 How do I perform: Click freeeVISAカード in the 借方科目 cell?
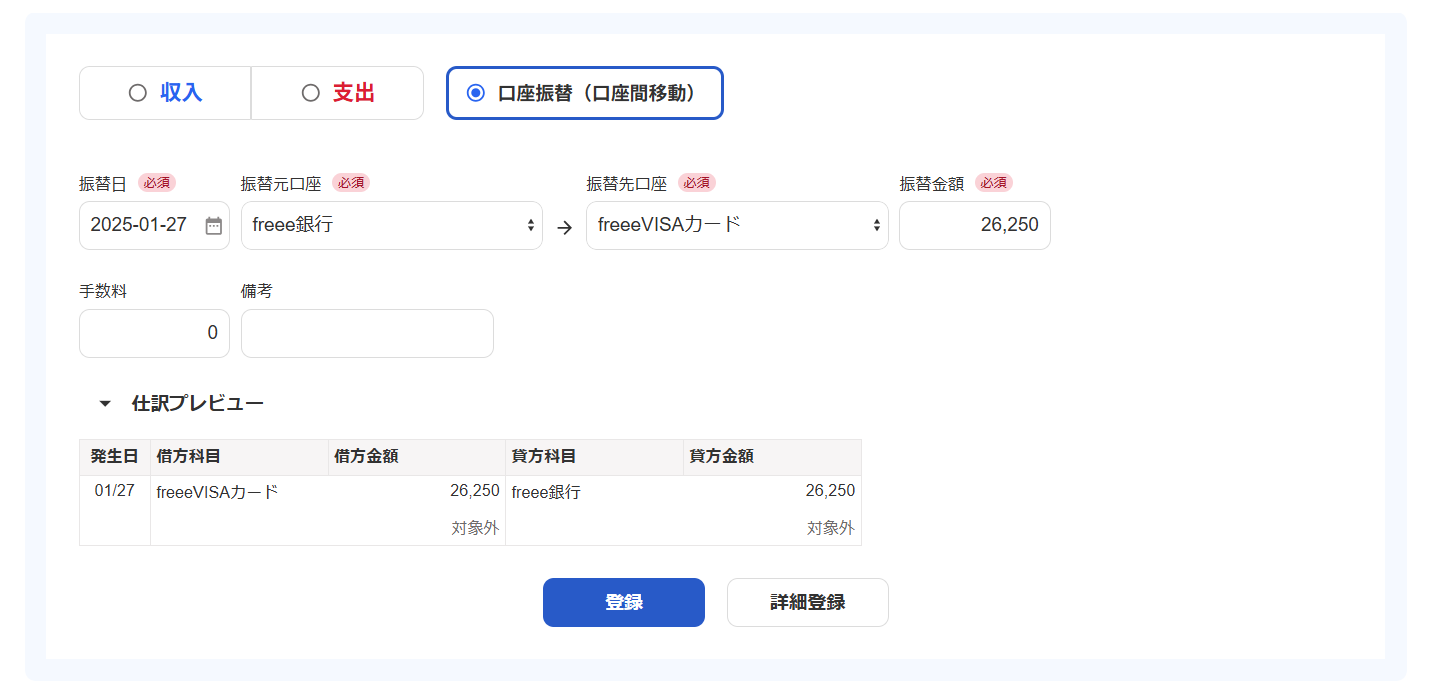coord(217,492)
